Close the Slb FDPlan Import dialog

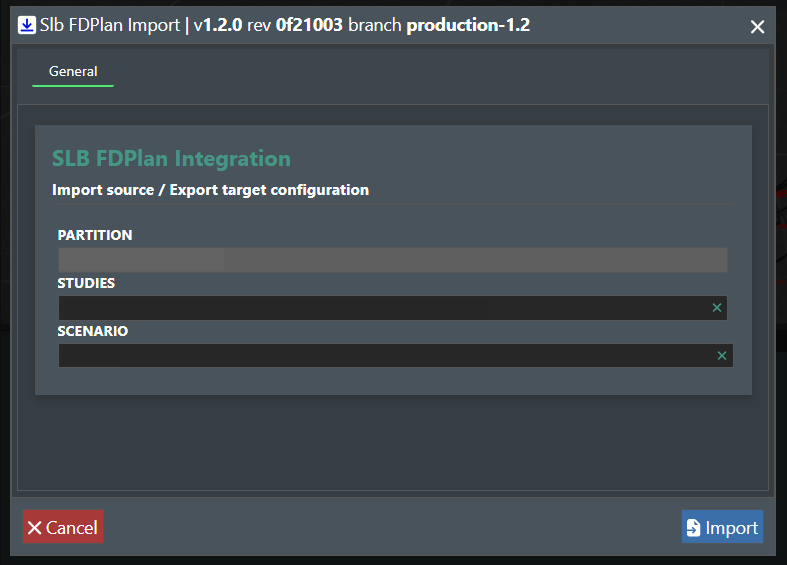(x=757, y=27)
